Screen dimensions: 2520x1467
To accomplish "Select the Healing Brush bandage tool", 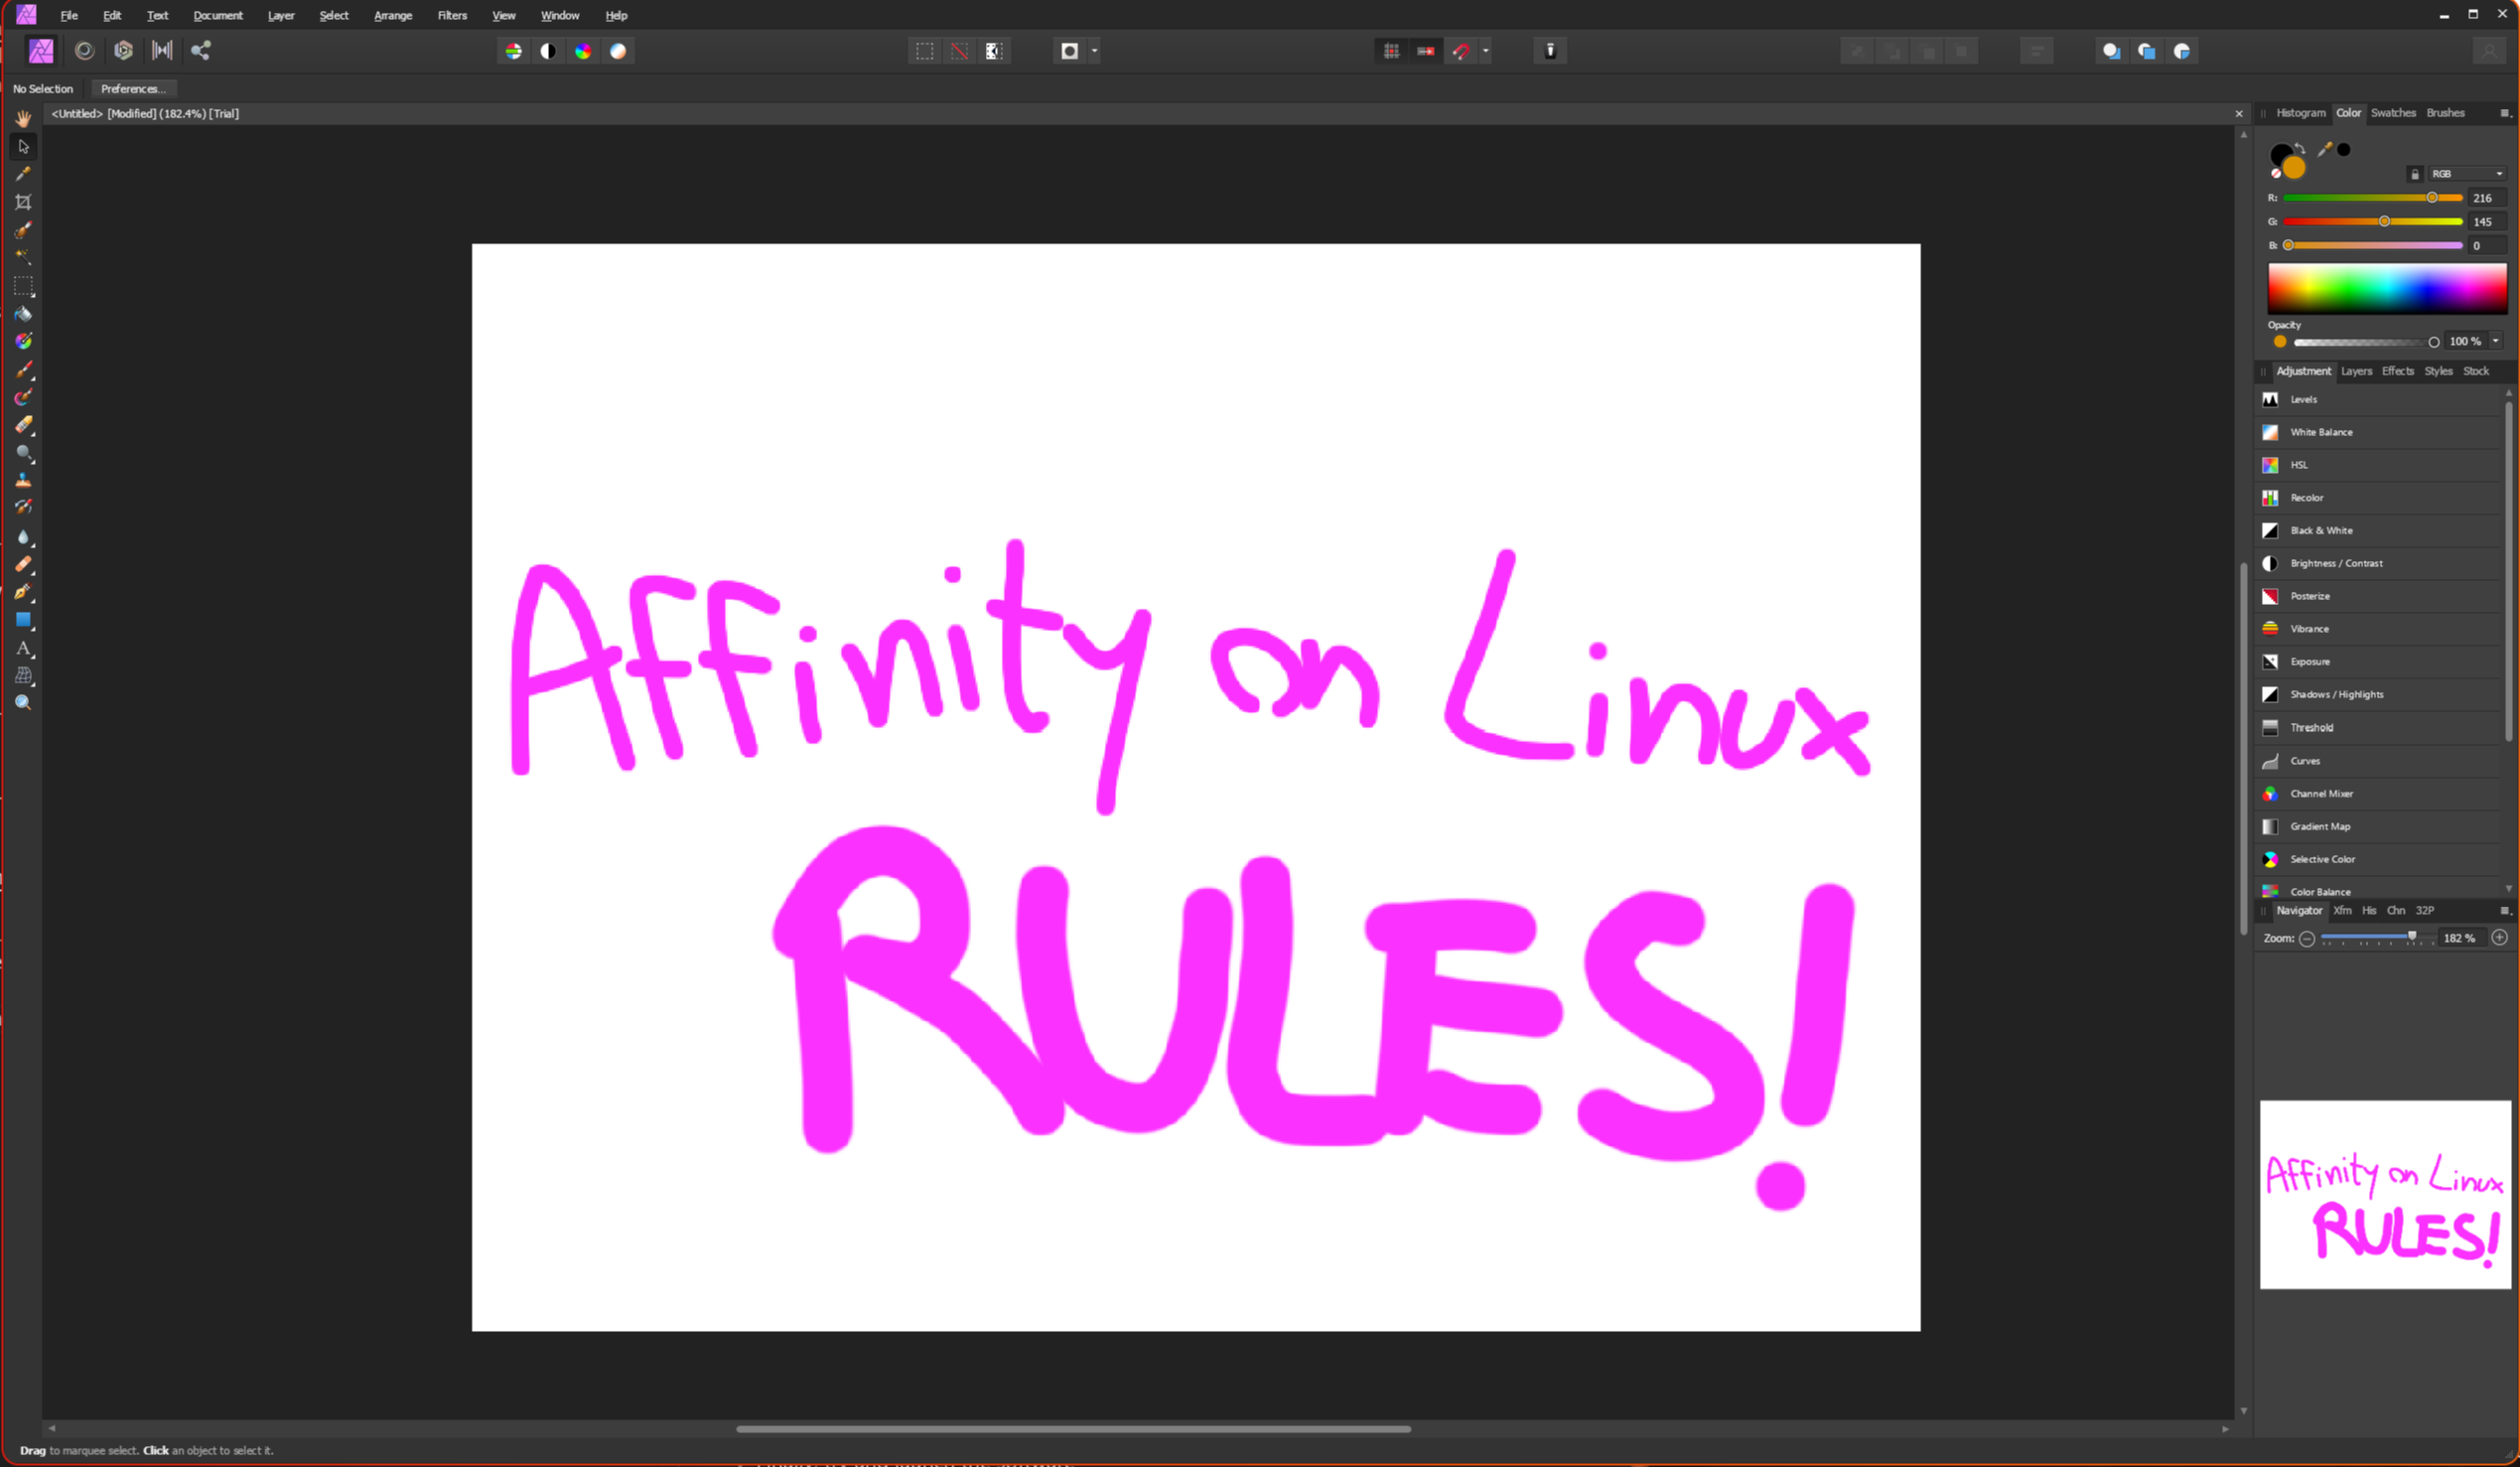I will pyautogui.click(x=23, y=564).
